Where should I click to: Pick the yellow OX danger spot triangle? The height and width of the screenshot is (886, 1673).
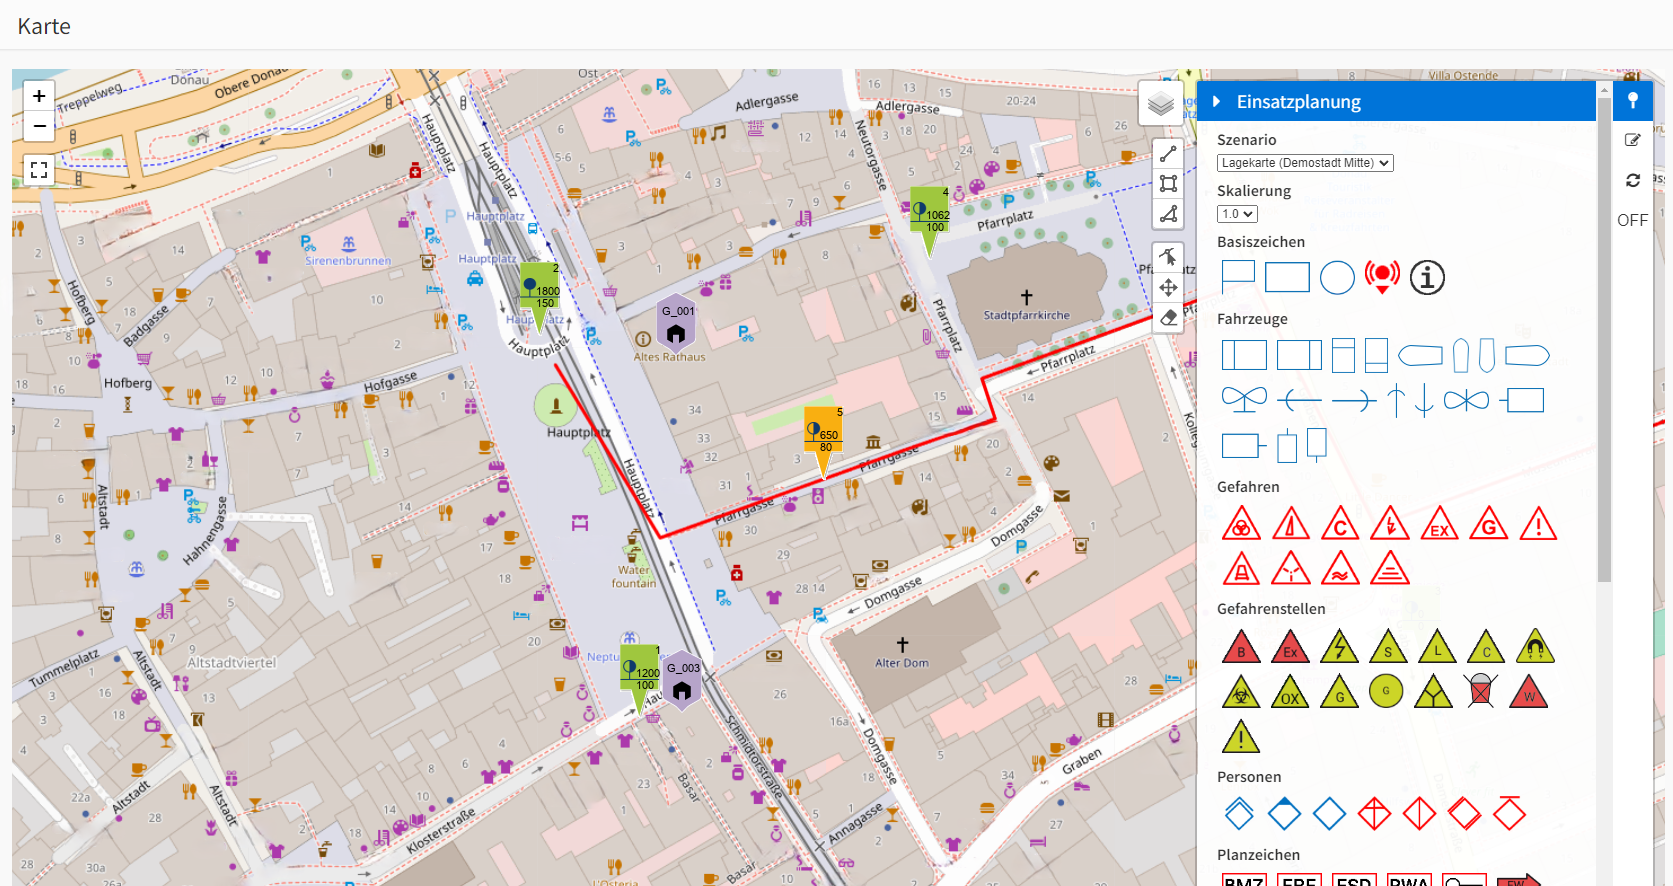tap(1290, 692)
